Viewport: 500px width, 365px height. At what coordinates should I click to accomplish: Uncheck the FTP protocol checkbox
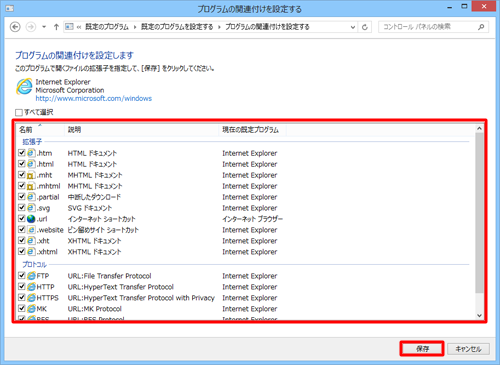(22, 275)
